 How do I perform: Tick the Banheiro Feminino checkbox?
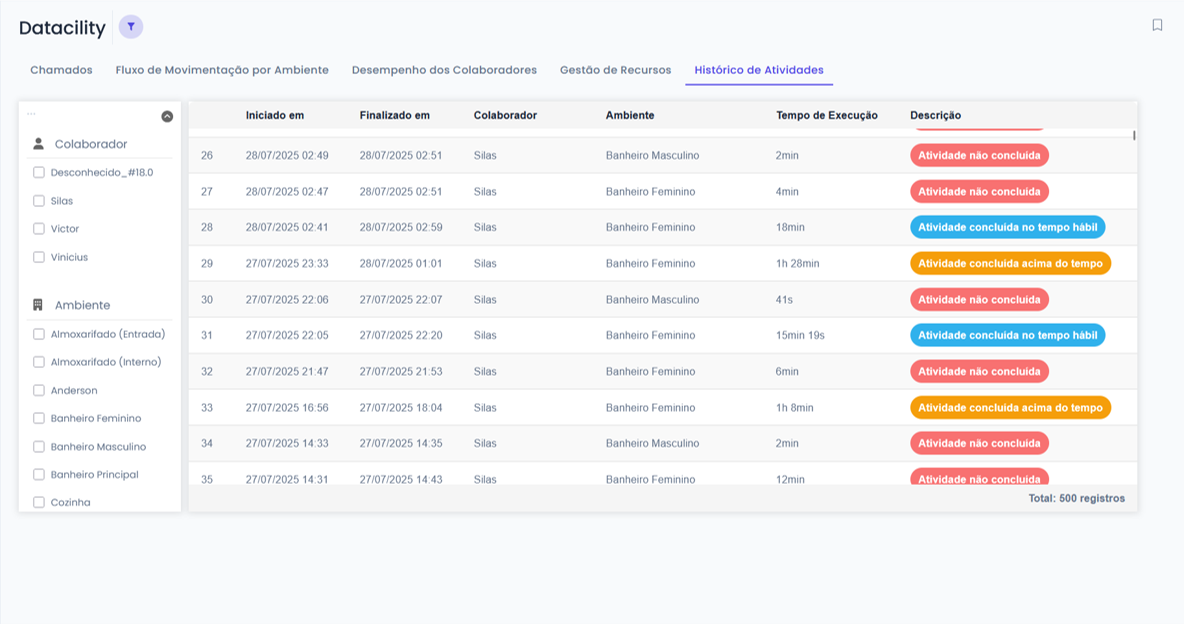click(x=39, y=418)
